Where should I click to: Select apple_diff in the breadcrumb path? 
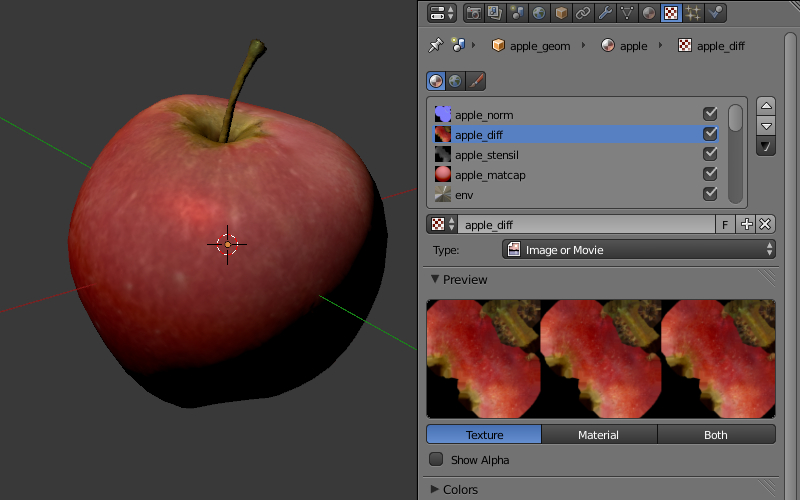pyautogui.click(x=711, y=46)
